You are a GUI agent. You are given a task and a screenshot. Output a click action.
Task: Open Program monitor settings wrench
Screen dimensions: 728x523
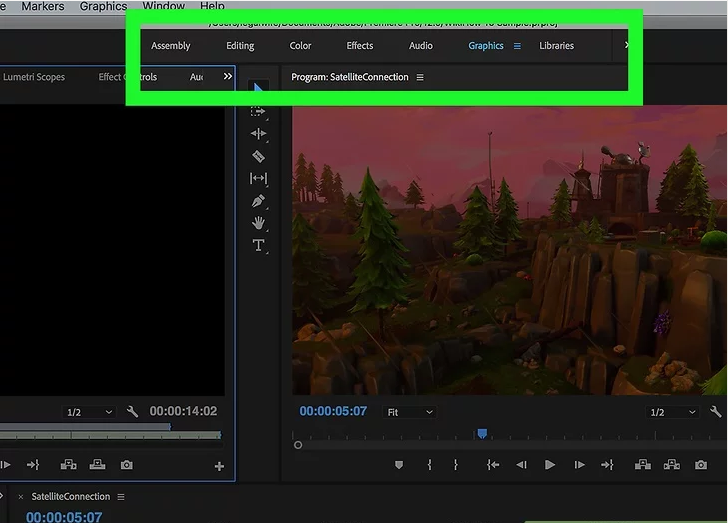click(x=715, y=412)
